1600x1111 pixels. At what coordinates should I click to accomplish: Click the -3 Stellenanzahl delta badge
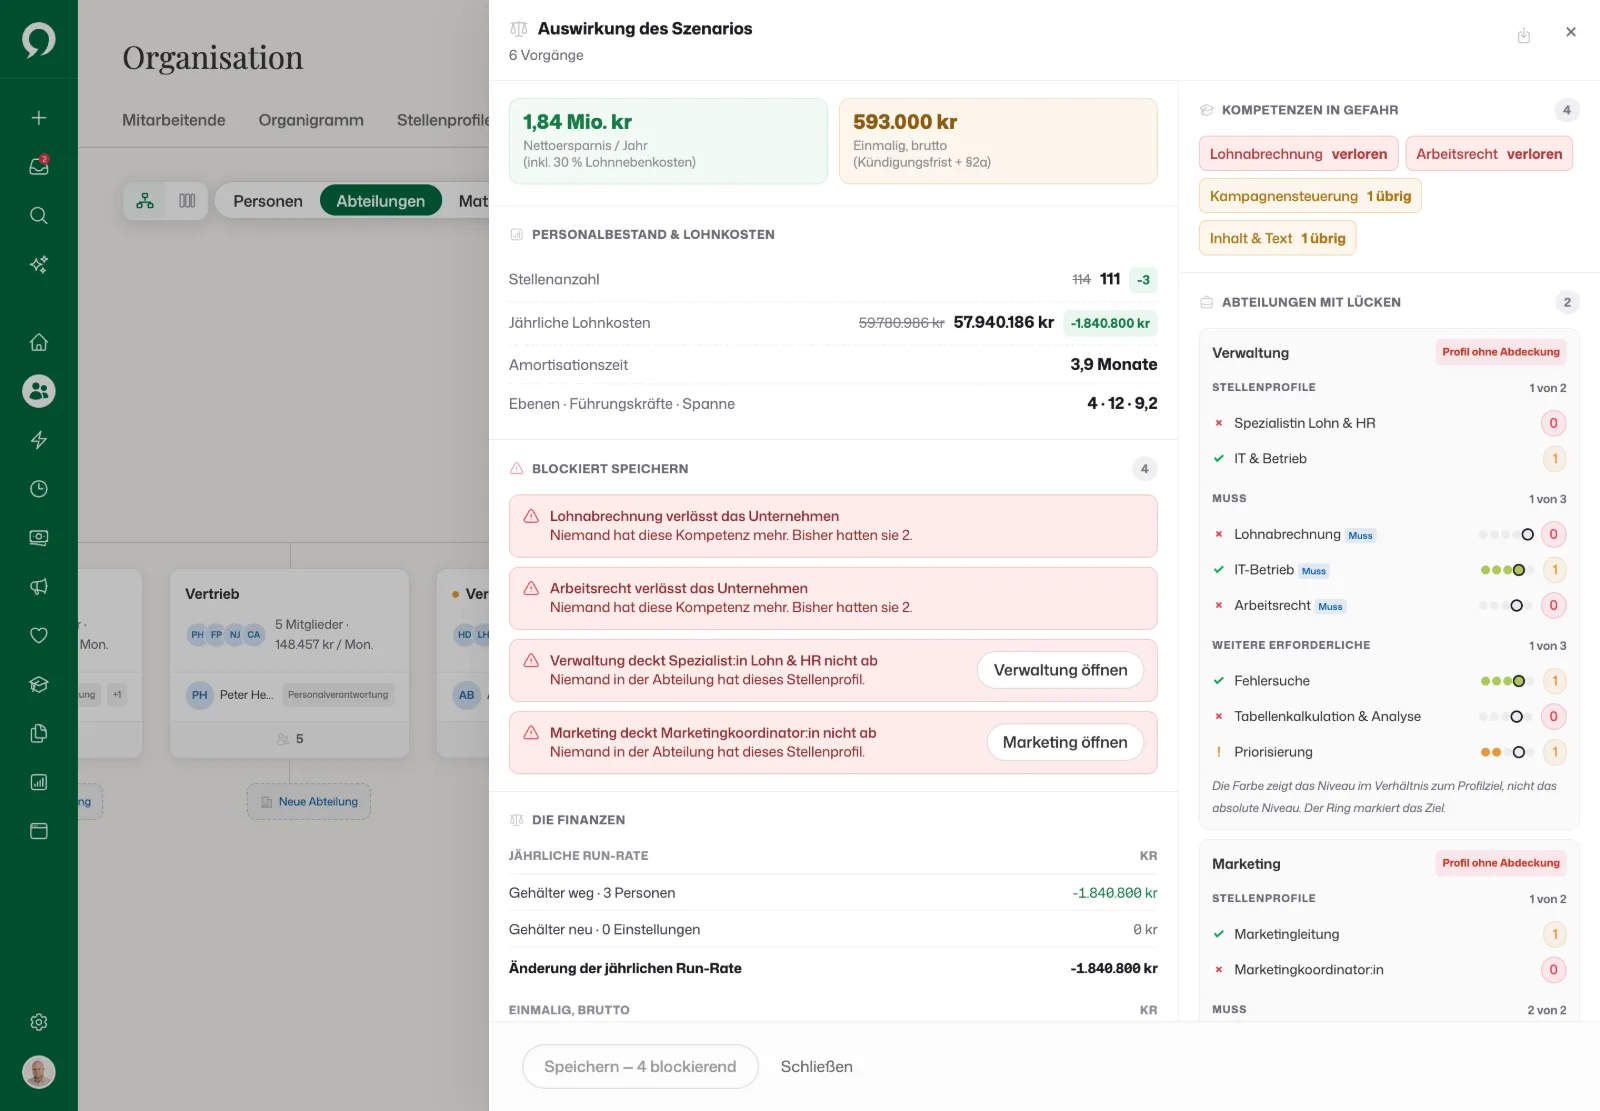coord(1143,280)
